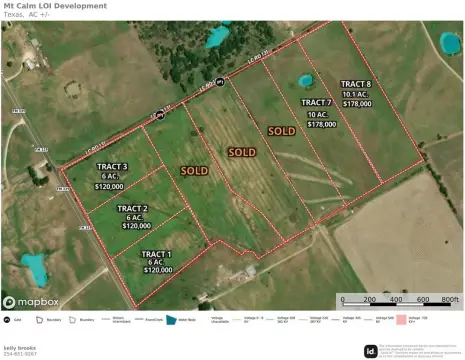This screenshot has height=360, width=465.
Task: Click the Mapbox logo
Action: pyautogui.click(x=31, y=302)
